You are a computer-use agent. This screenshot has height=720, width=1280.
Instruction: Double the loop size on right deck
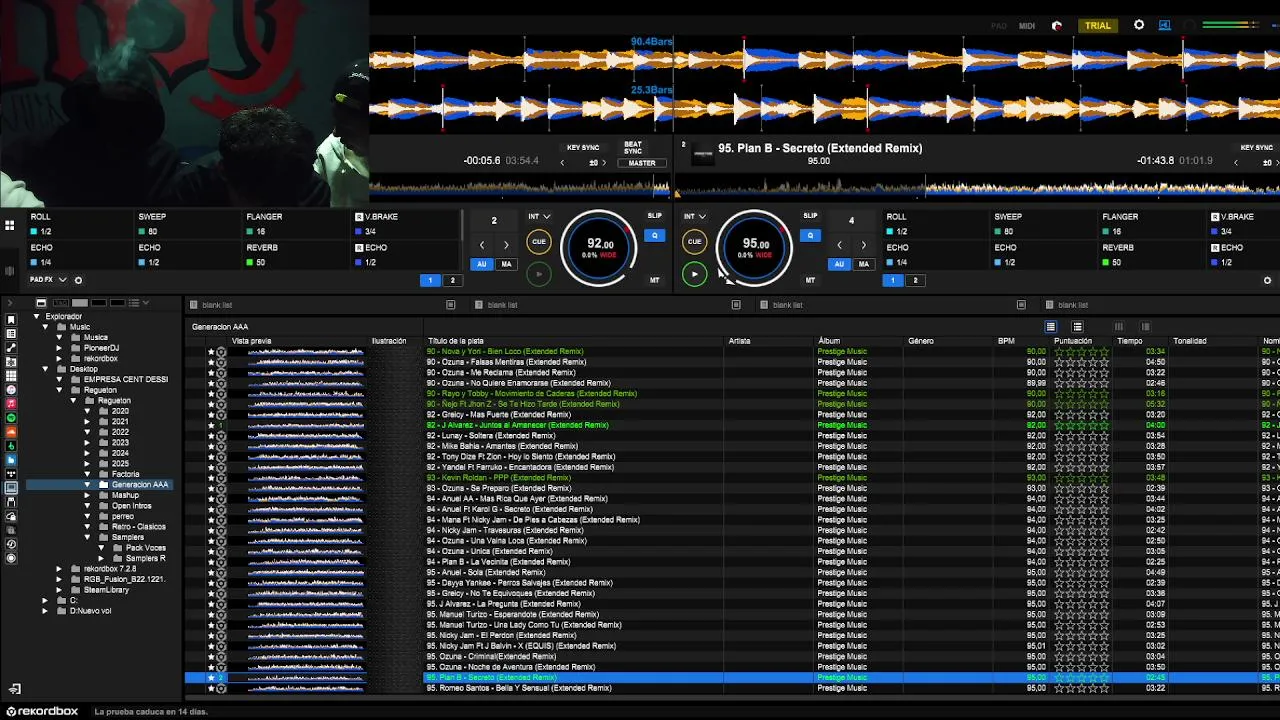point(864,245)
